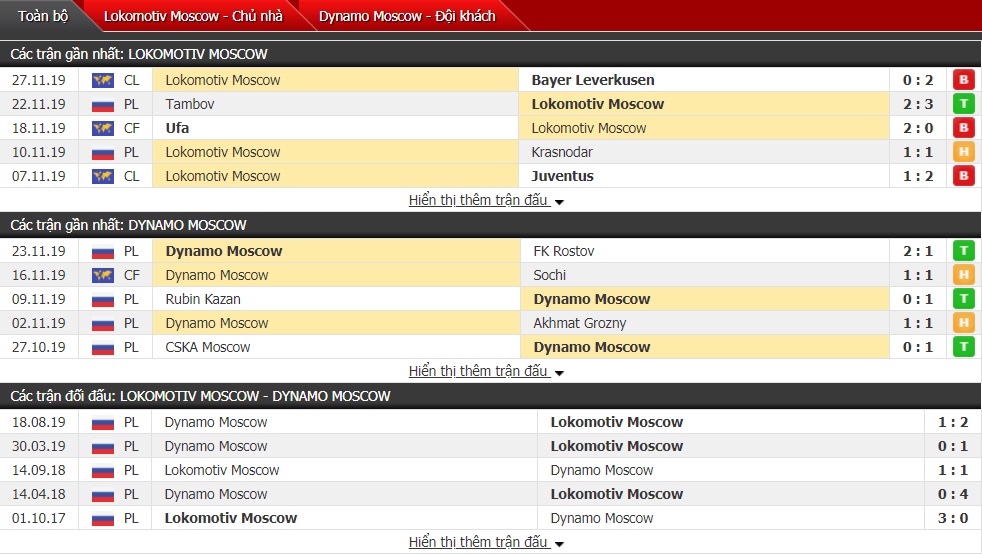This screenshot has width=982, height=555.
Task: Click score 1 : 1 on 14.09.18 row
Action: [x=953, y=470]
